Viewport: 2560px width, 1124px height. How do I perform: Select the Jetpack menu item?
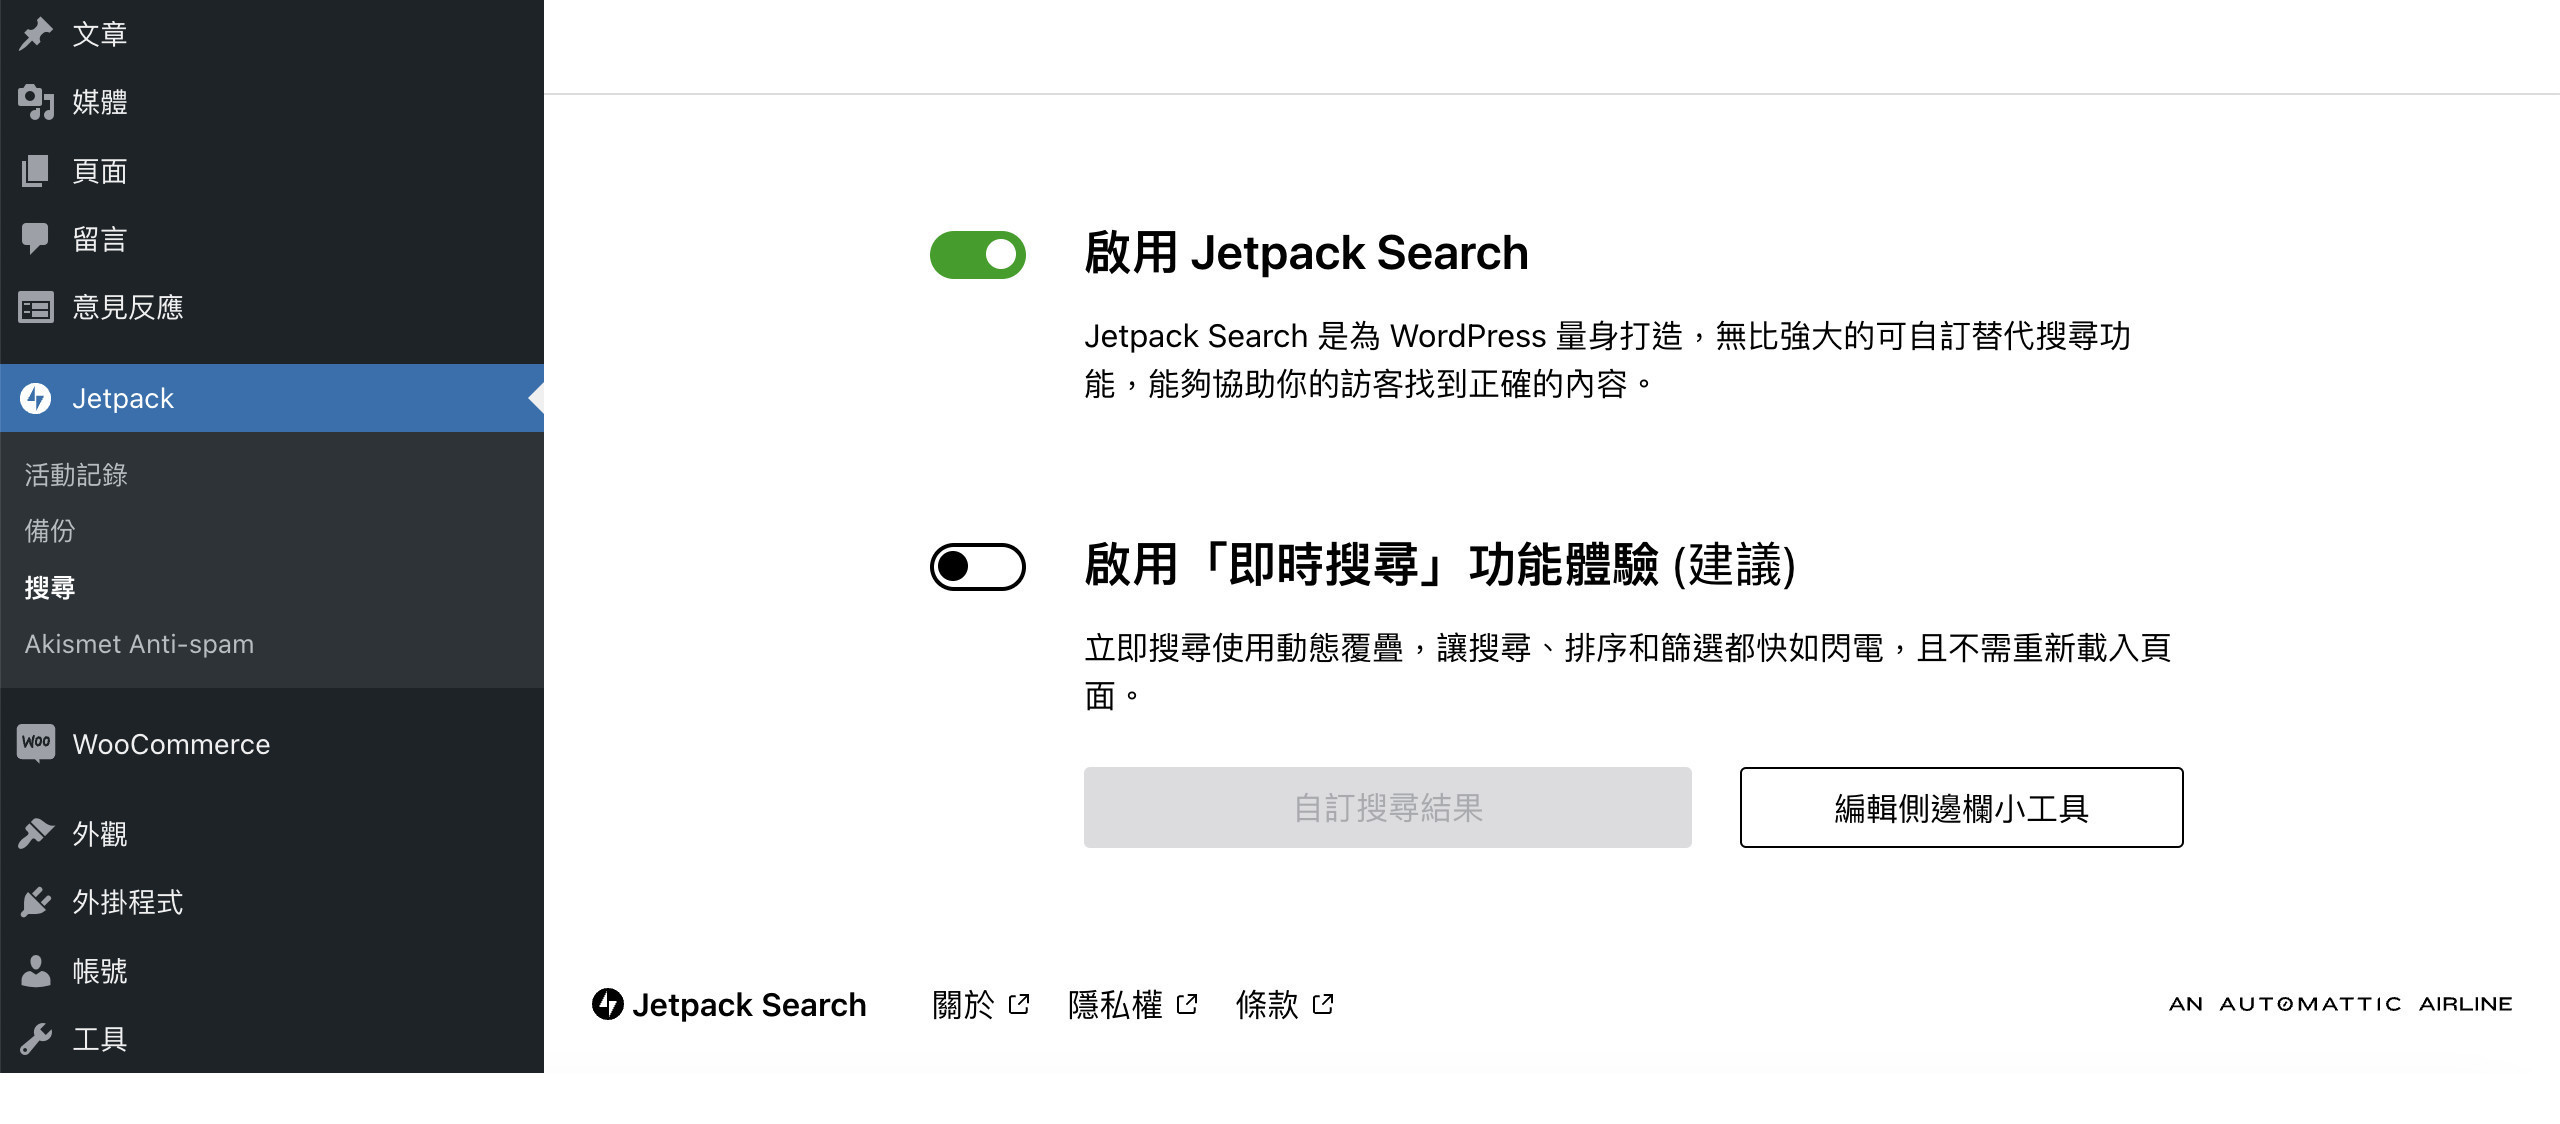[272, 398]
